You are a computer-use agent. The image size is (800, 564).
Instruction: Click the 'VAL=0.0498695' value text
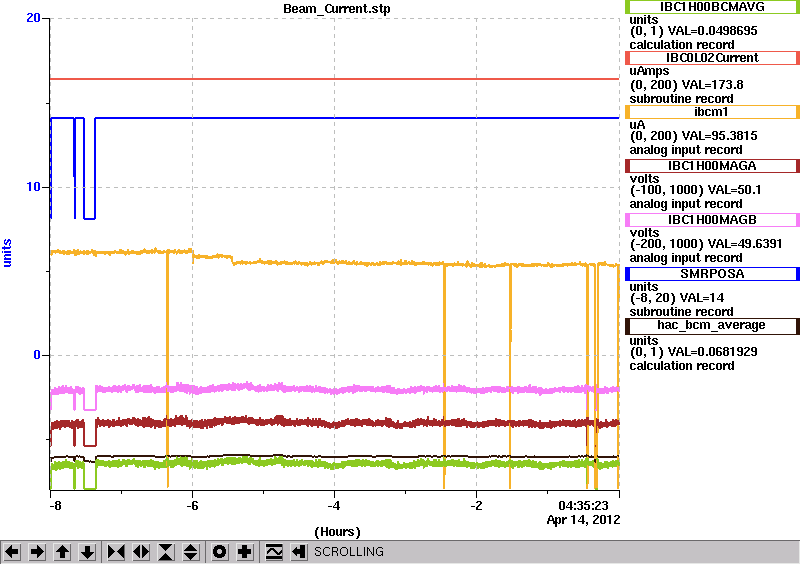coord(713,31)
